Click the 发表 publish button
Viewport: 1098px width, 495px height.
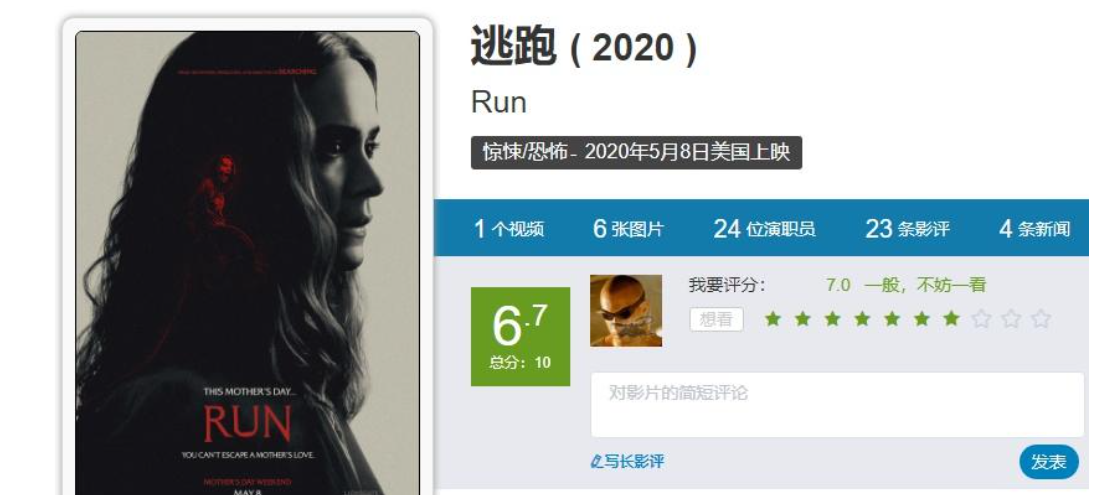1049,462
